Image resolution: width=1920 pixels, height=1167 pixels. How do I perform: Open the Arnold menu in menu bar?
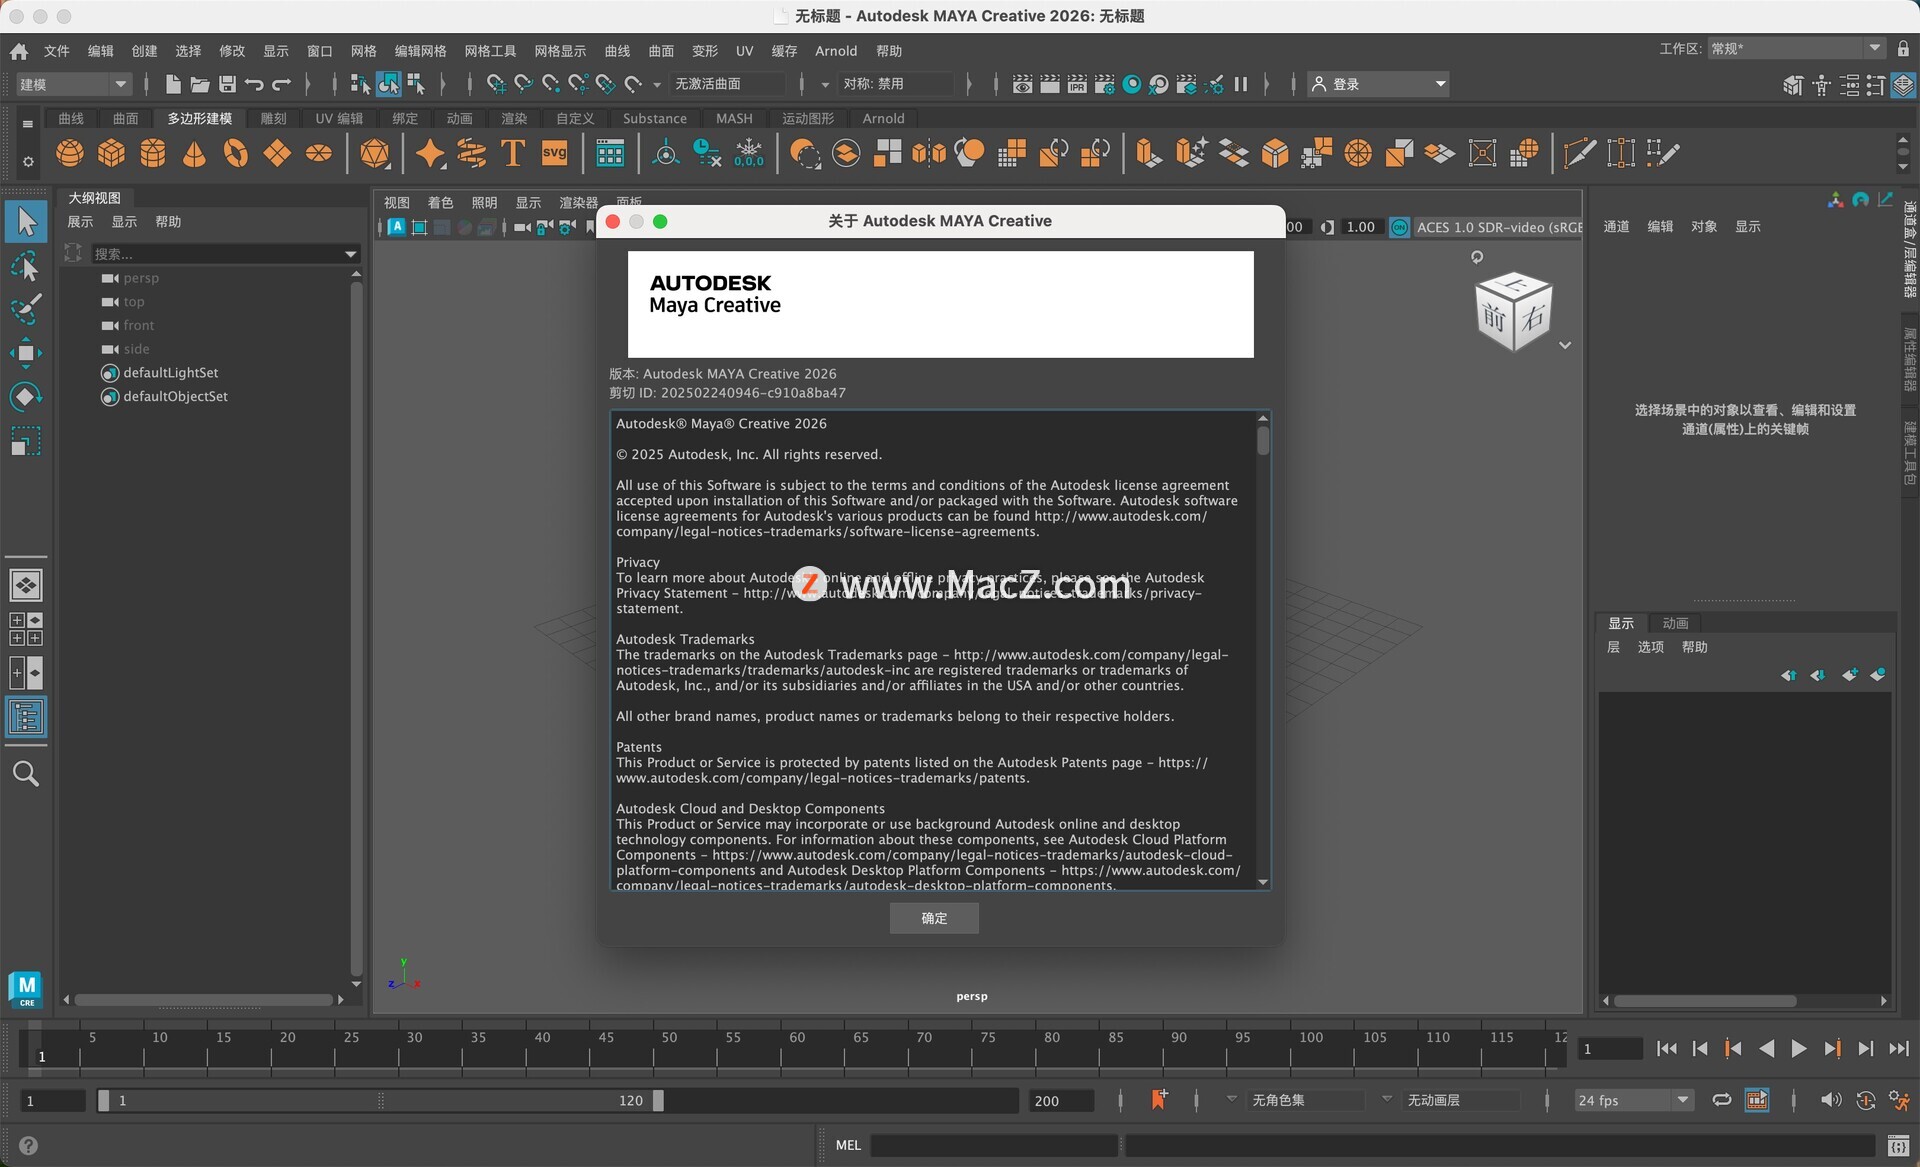pyautogui.click(x=836, y=51)
